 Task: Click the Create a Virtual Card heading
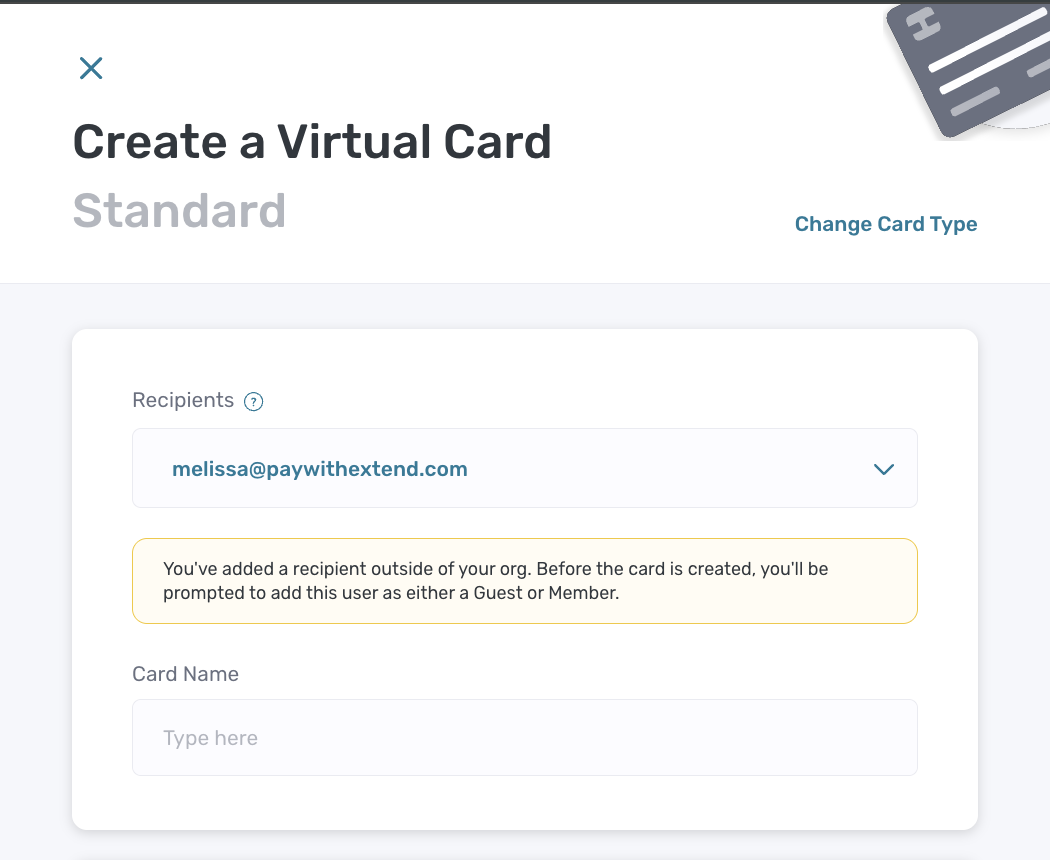point(312,142)
